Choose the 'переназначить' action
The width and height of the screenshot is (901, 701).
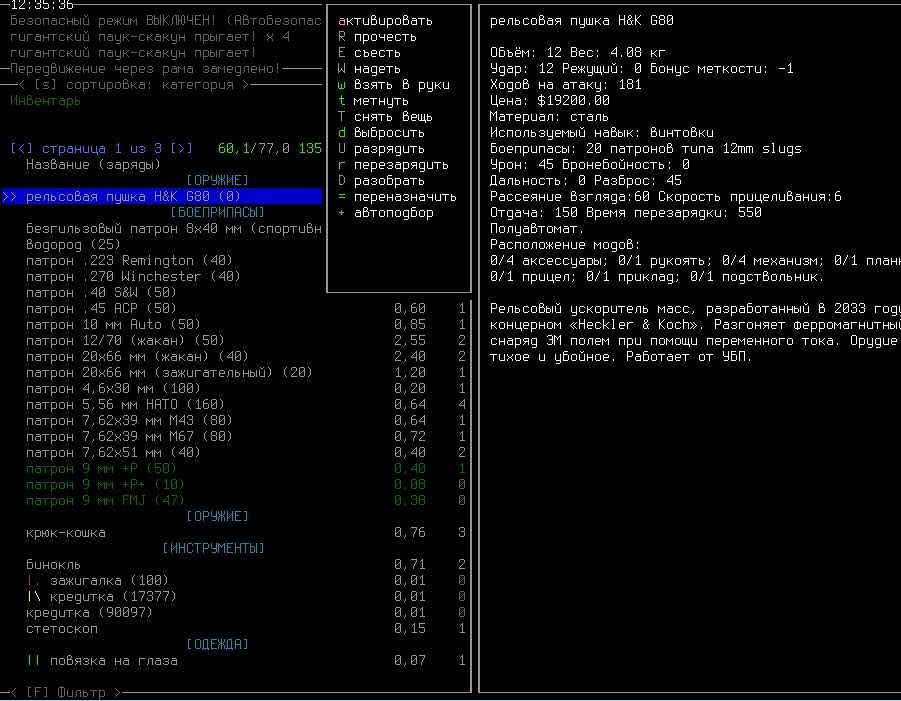pos(397,197)
